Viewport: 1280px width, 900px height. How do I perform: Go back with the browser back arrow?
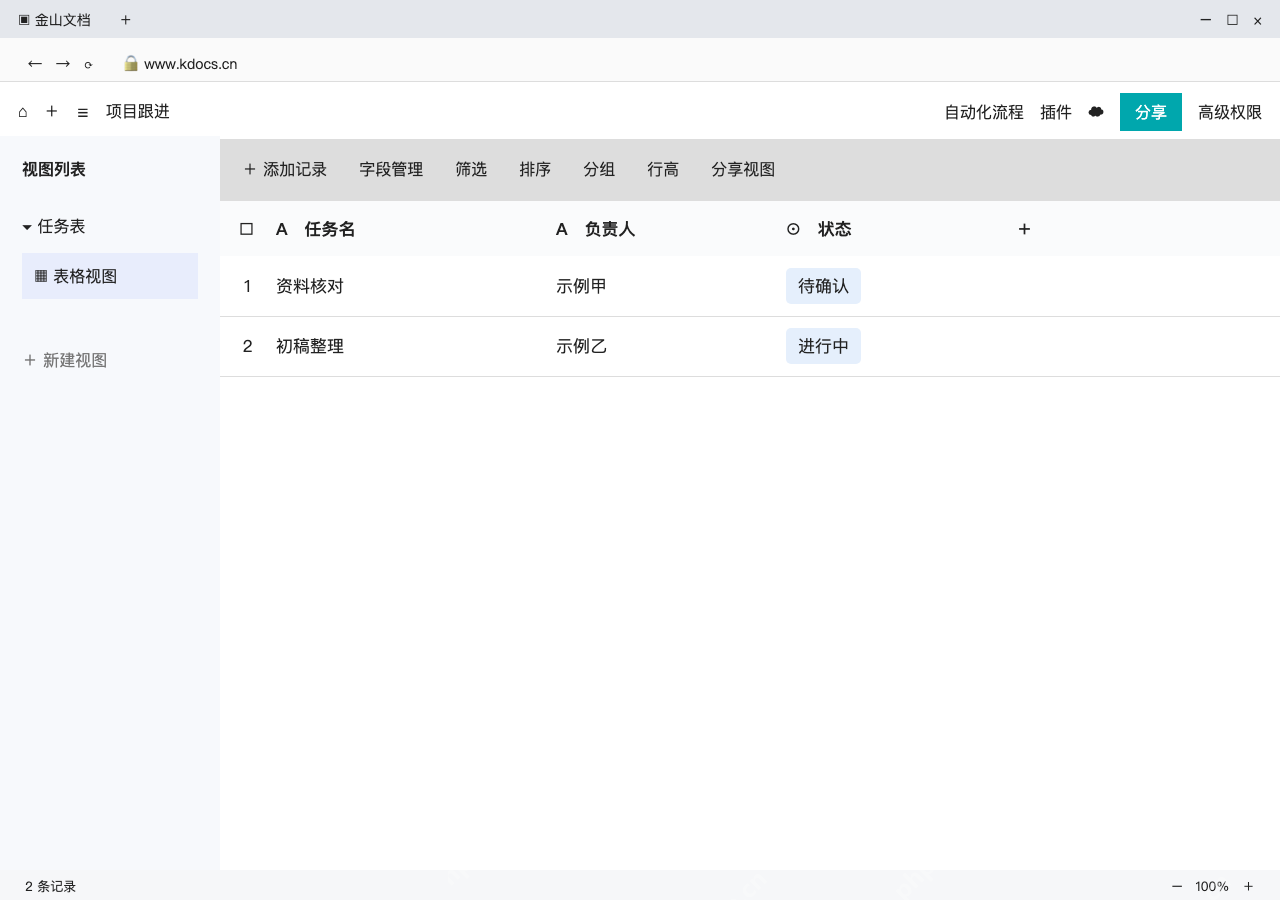click(35, 64)
